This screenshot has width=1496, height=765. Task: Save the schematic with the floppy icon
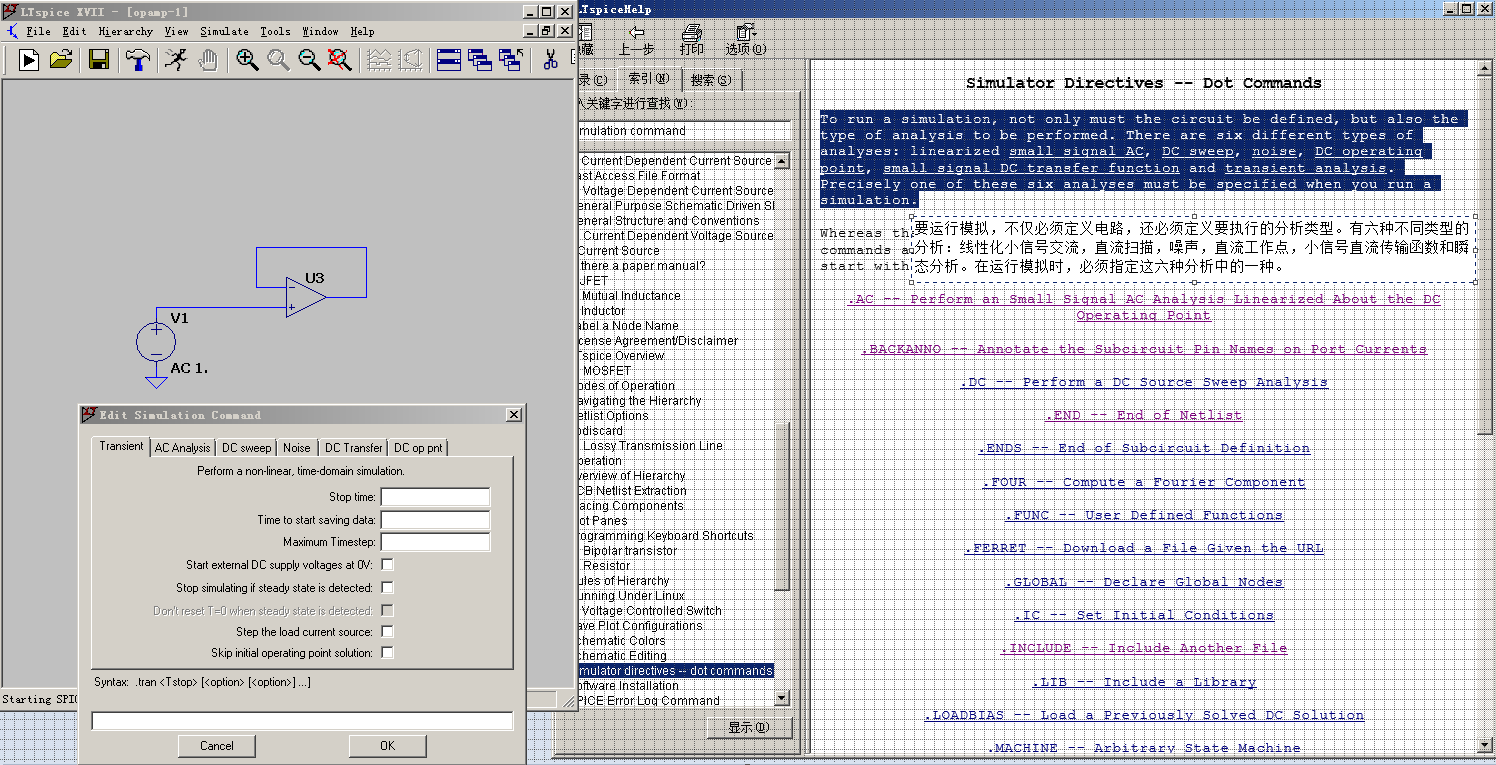tap(99, 60)
